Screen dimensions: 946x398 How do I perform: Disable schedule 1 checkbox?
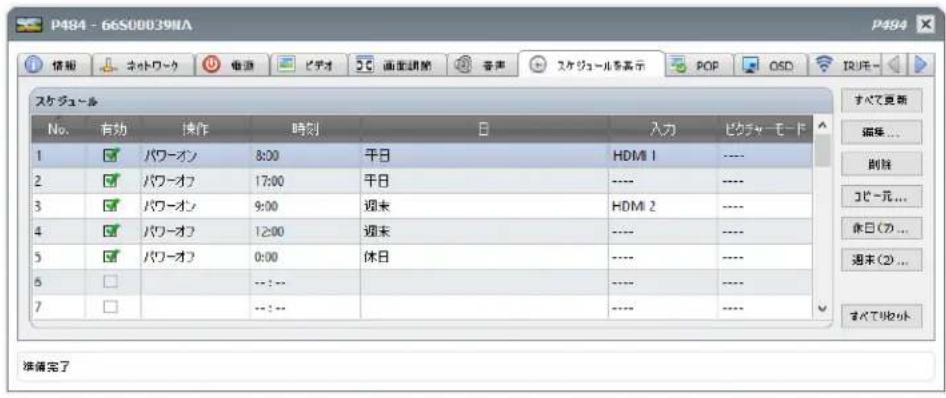[112, 155]
